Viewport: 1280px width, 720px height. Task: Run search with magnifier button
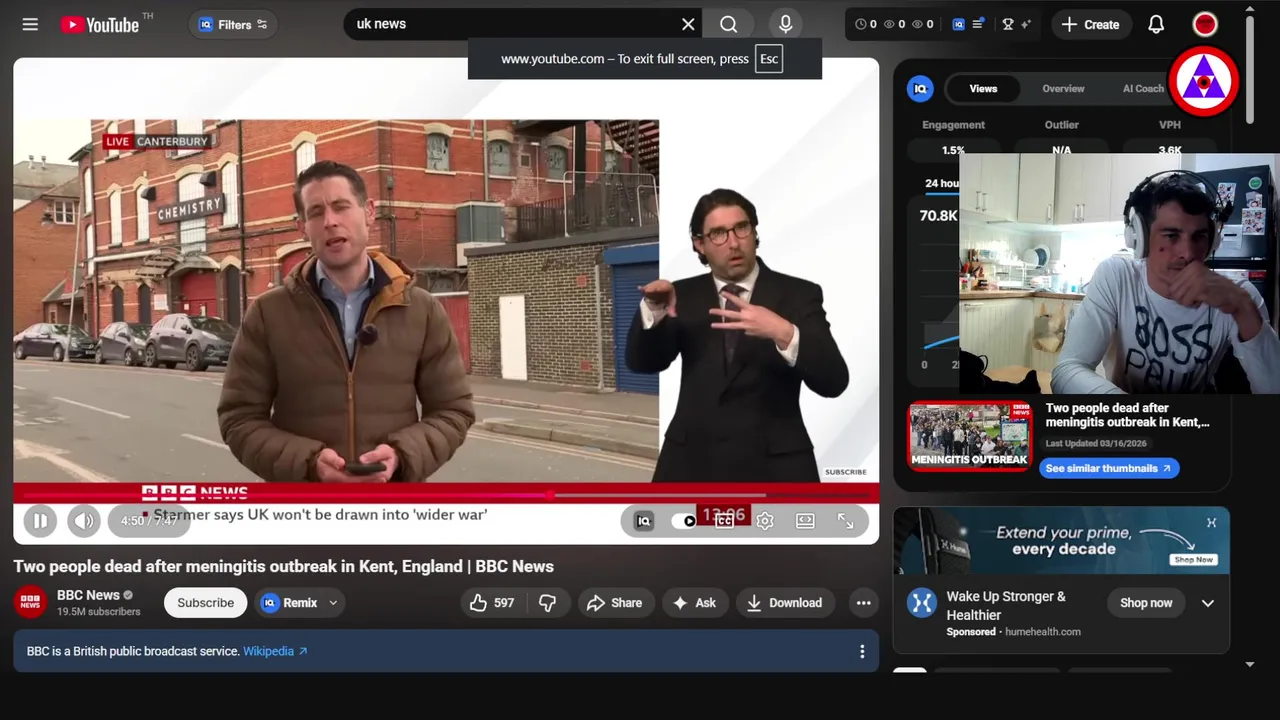tap(729, 24)
